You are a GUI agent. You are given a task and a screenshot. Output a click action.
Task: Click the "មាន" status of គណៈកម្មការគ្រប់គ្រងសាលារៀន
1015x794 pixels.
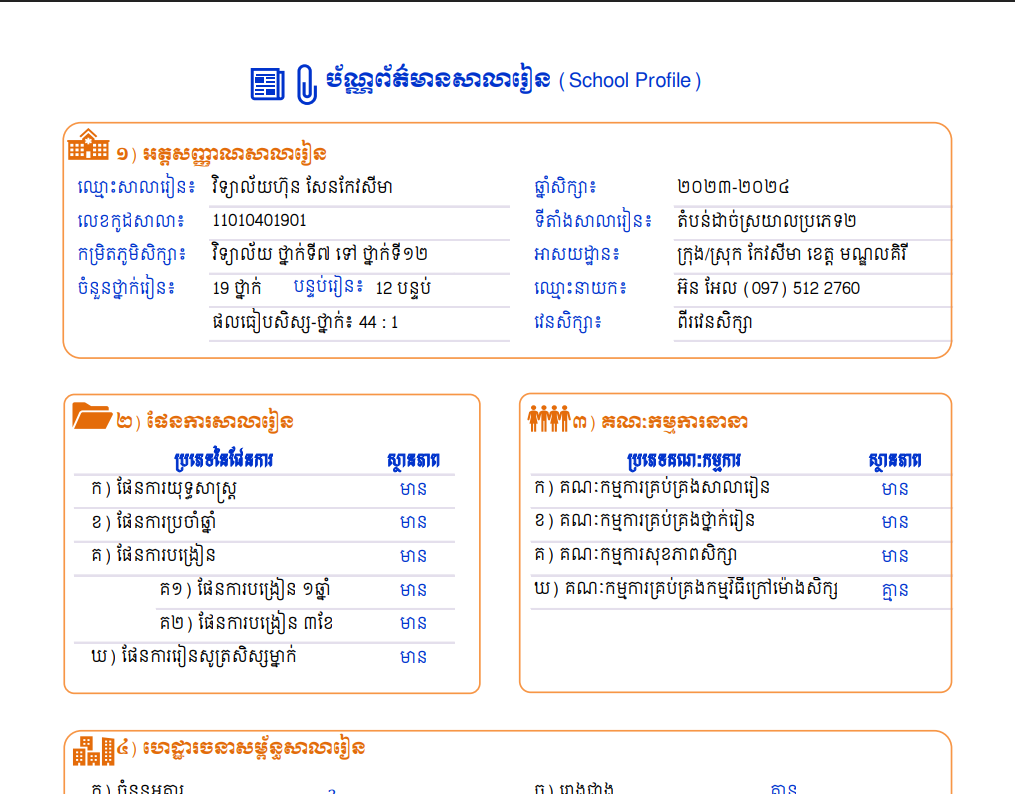(x=895, y=489)
